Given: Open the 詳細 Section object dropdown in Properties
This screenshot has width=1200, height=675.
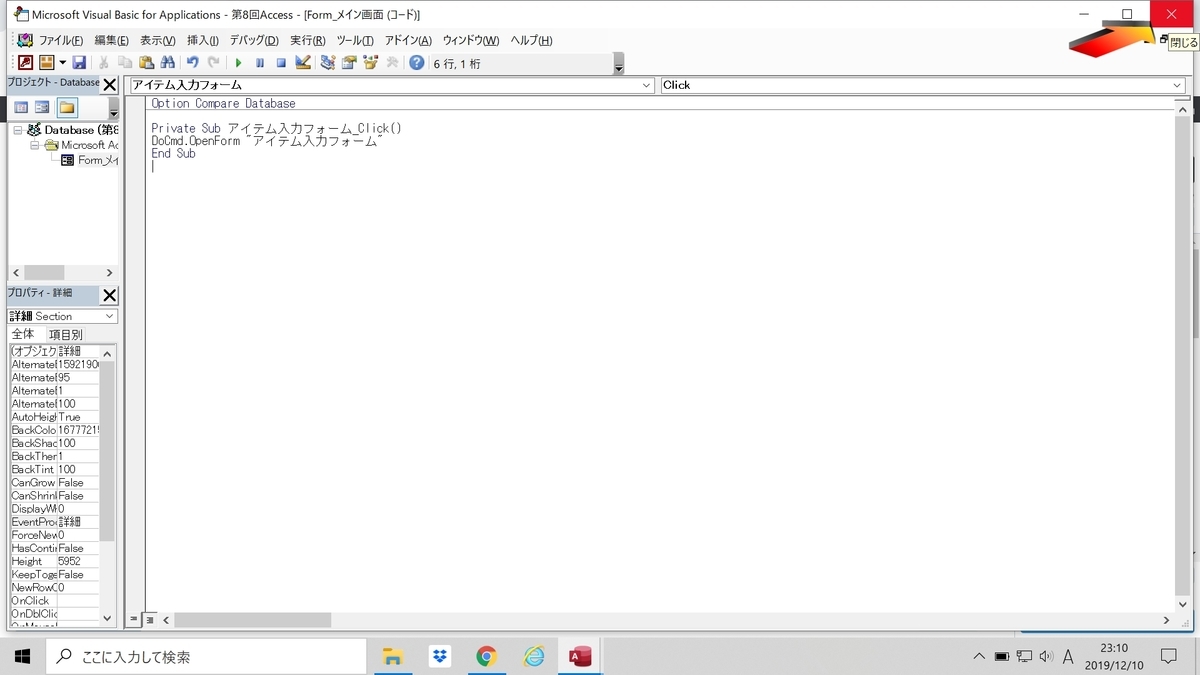Looking at the screenshot, I should tap(63, 316).
